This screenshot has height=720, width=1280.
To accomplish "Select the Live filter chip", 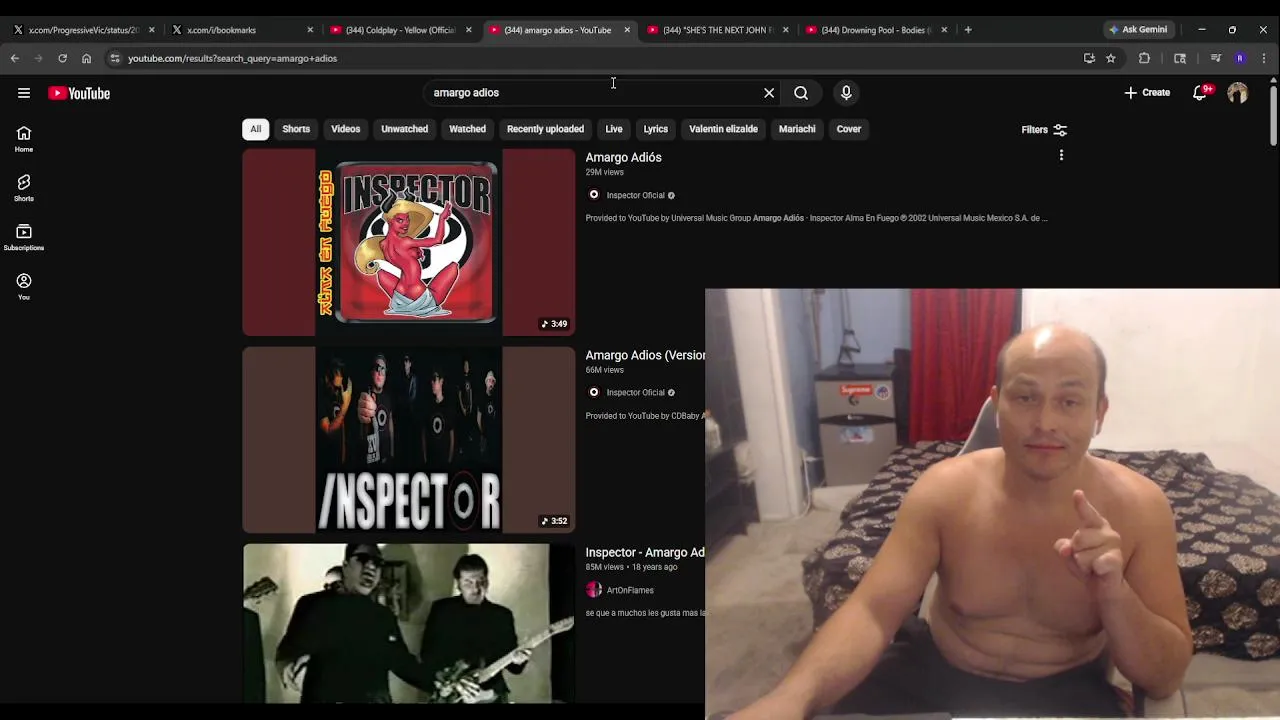I will tap(614, 129).
